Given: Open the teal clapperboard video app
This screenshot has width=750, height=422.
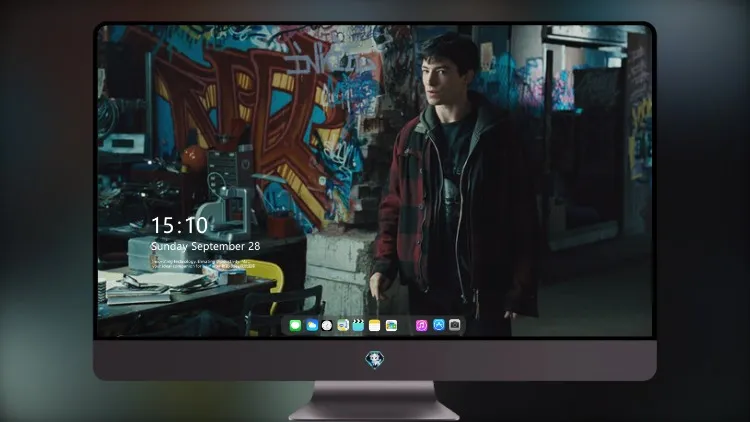Looking at the screenshot, I should [358, 325].
